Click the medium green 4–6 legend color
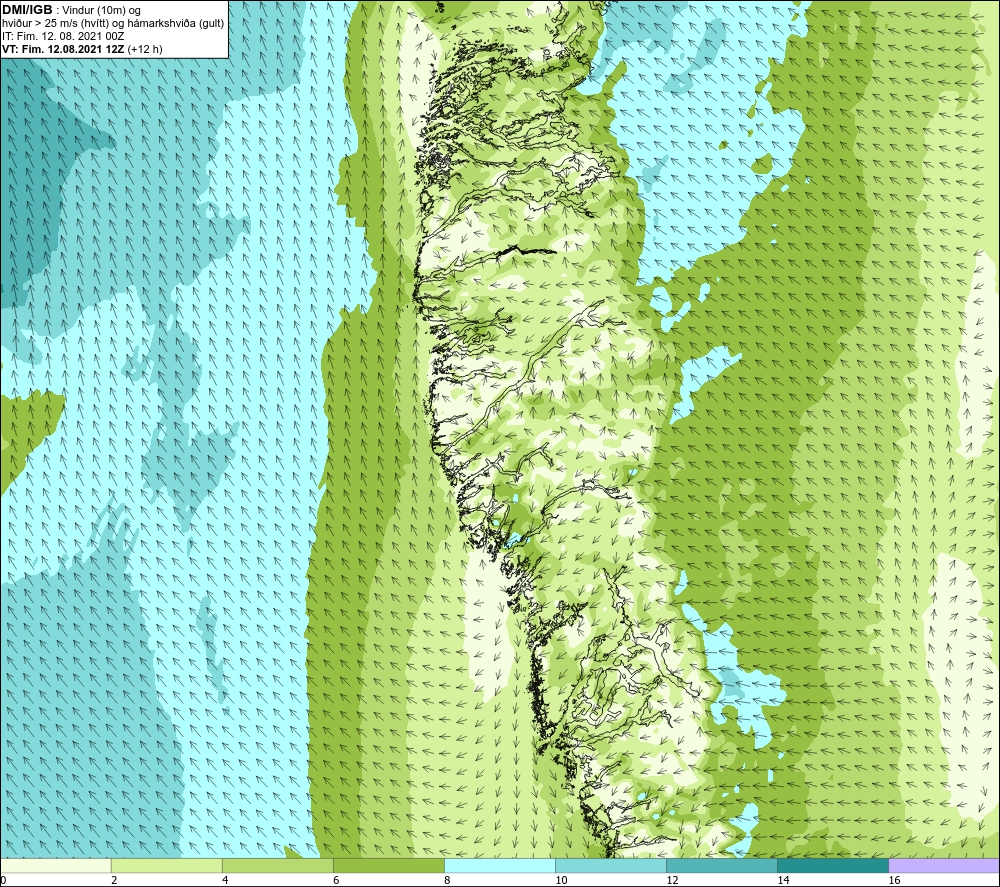The height and width of the screenshot is (887, 1000). pos(278,865)
